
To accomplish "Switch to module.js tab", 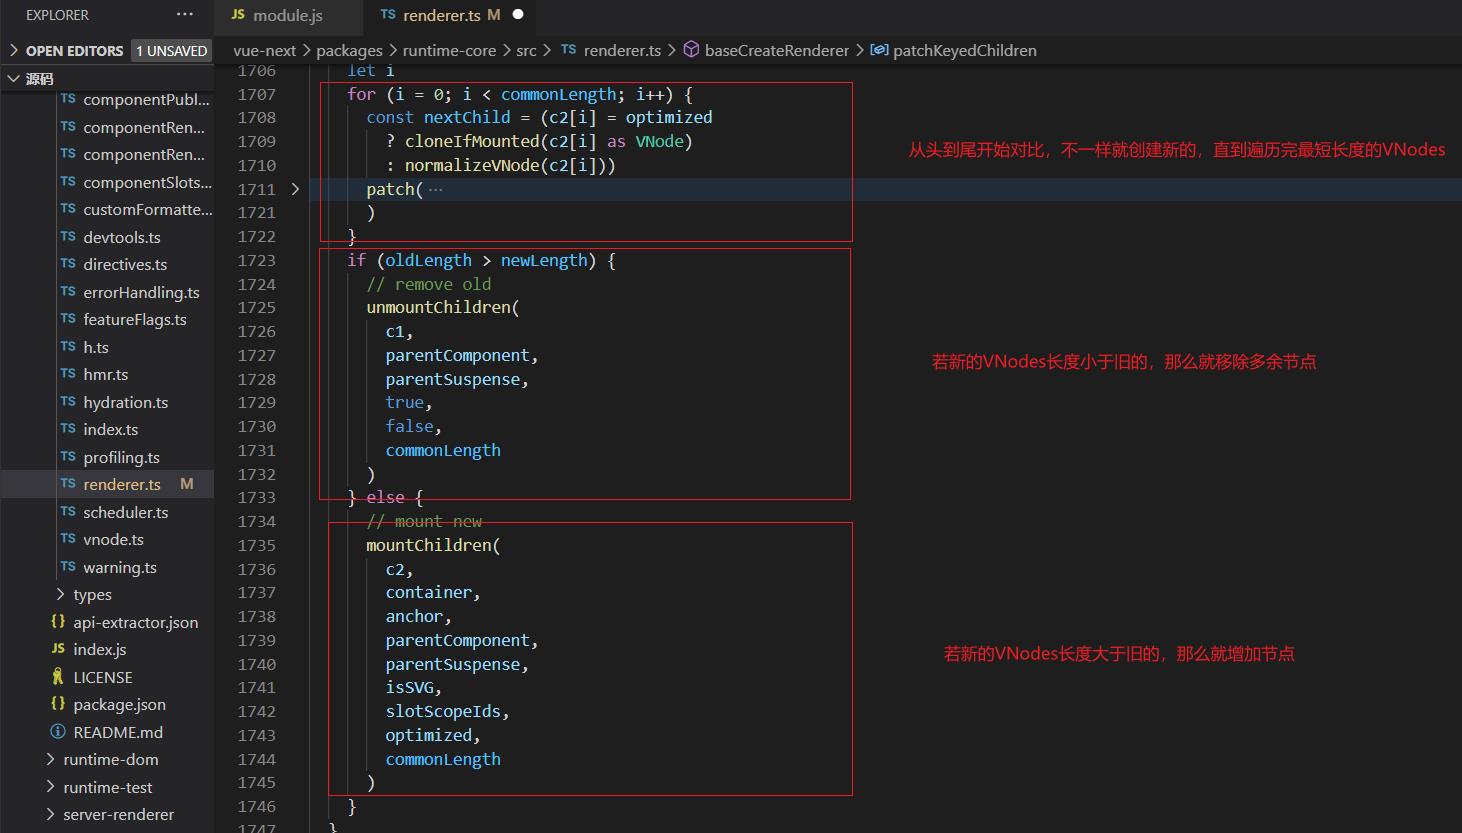I will (288, 15).
